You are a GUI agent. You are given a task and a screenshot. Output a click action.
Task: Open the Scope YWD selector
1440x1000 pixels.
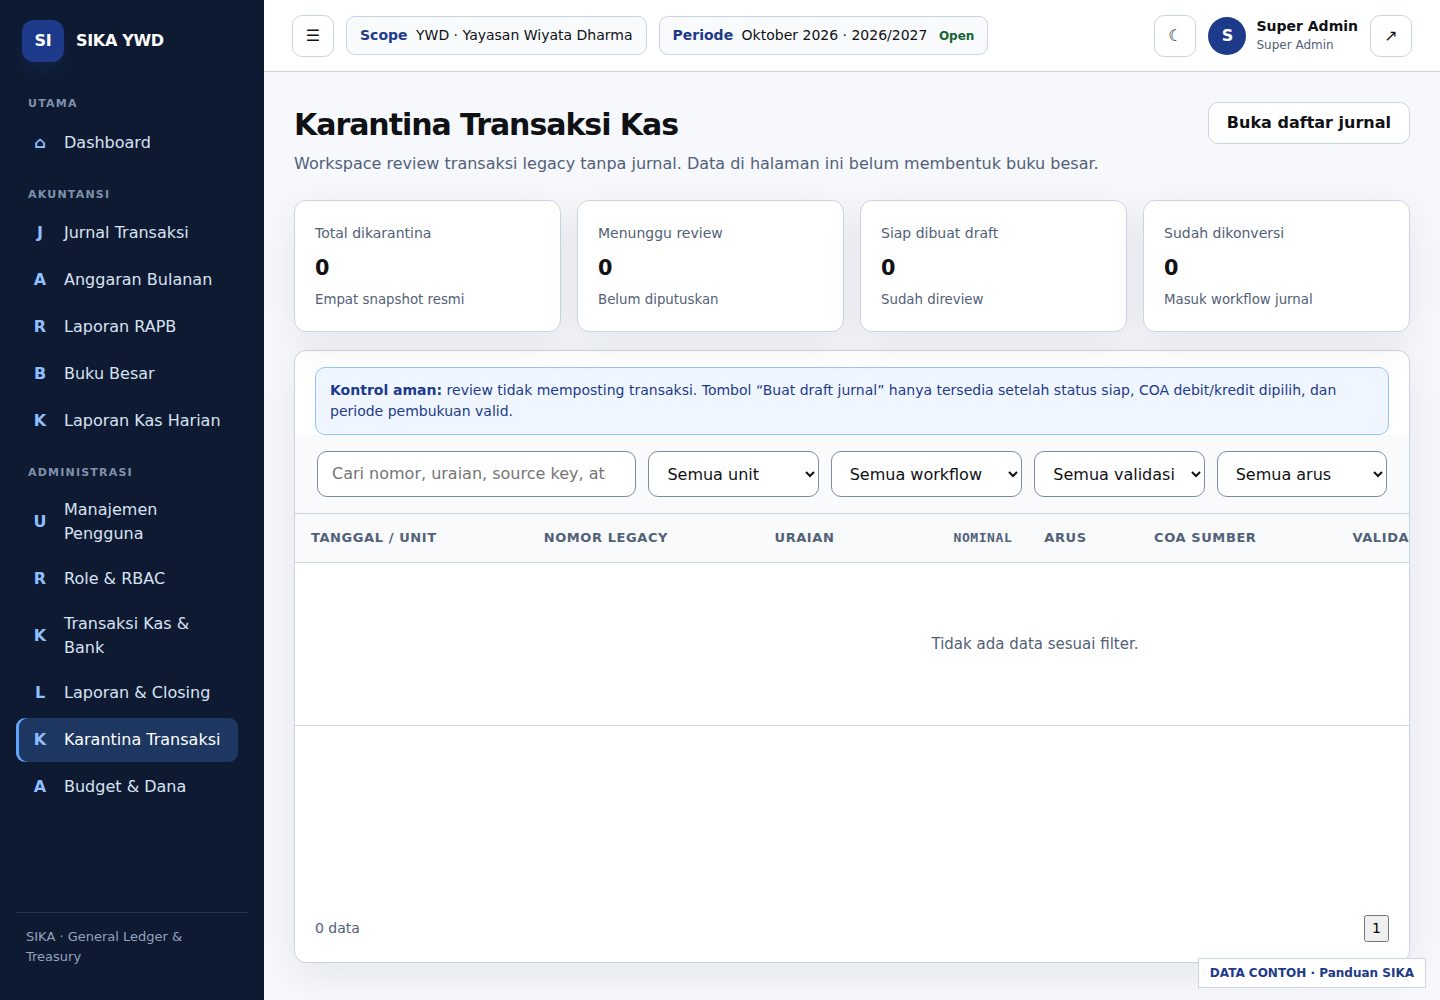click(x=496, y=36)
